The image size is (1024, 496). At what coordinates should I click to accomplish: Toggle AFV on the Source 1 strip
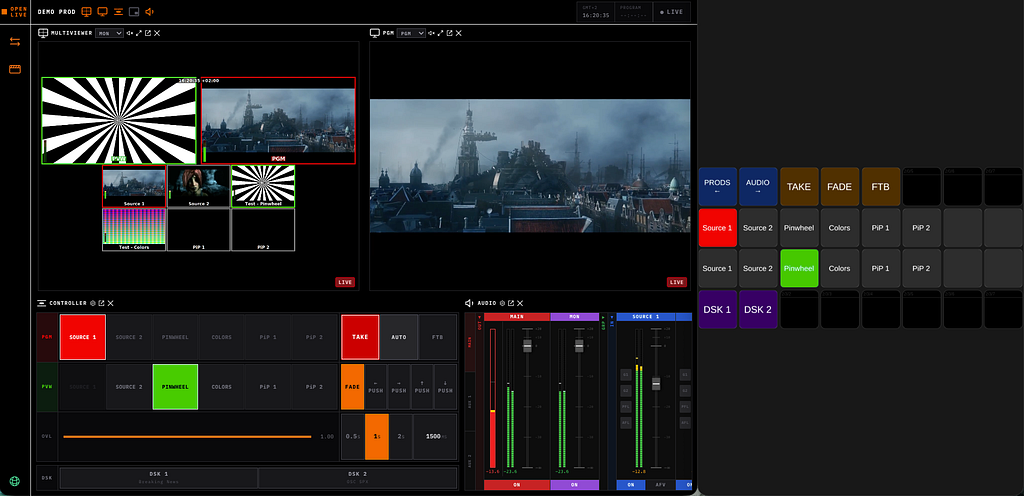pos(660,485)
